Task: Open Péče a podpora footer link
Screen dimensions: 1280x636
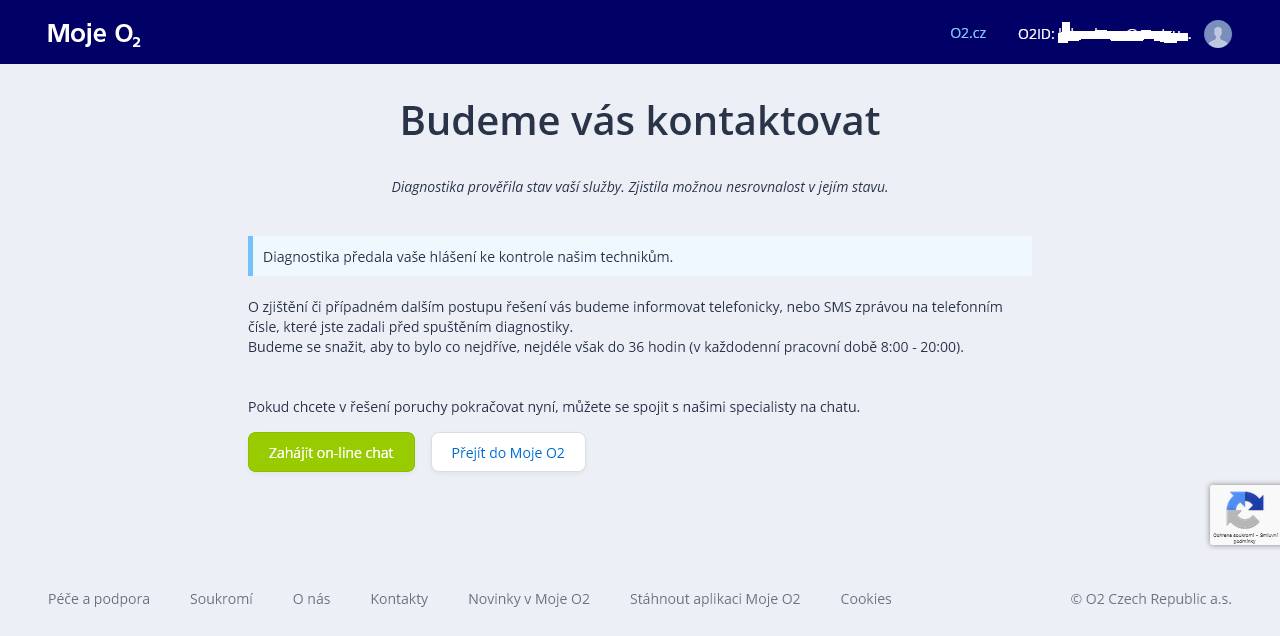Action: tap(99, 599)
